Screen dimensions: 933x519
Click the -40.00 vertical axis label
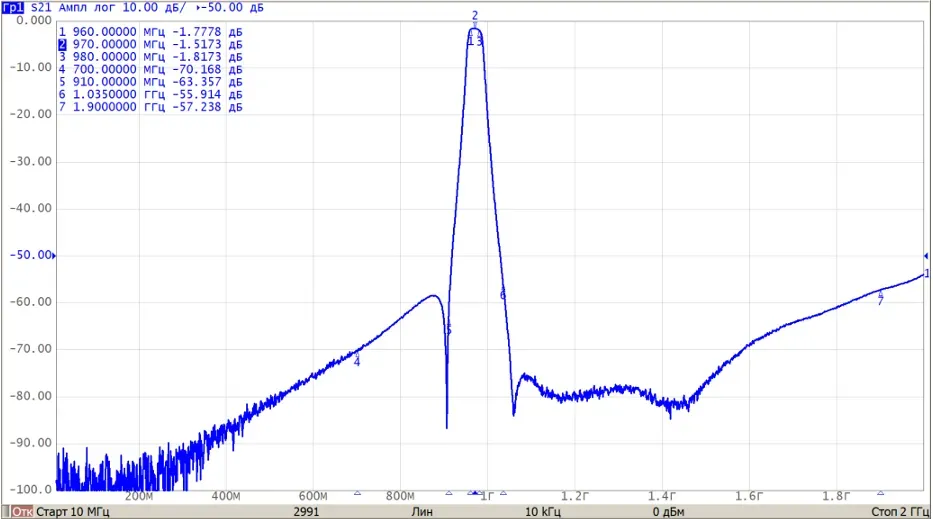pyautogui.click(x=31, y=208)
